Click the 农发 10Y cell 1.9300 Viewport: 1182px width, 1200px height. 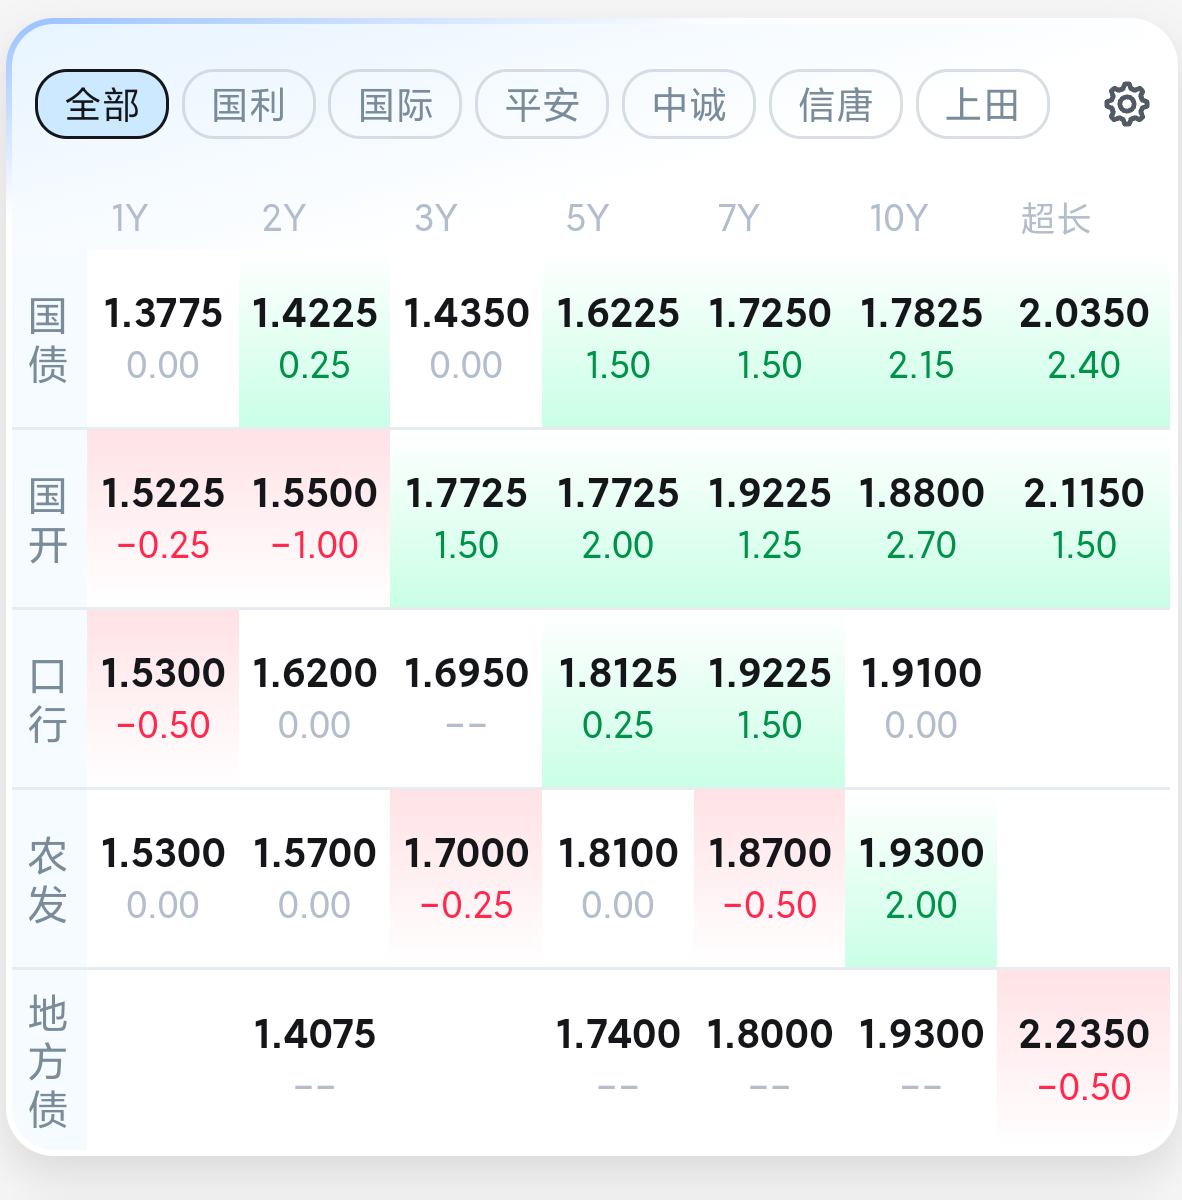[921, 879]
